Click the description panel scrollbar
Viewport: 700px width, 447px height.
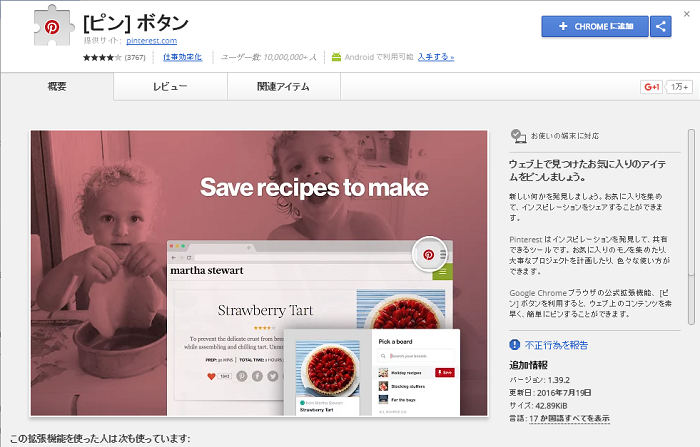pyautogui.click(x=691, y=227)
